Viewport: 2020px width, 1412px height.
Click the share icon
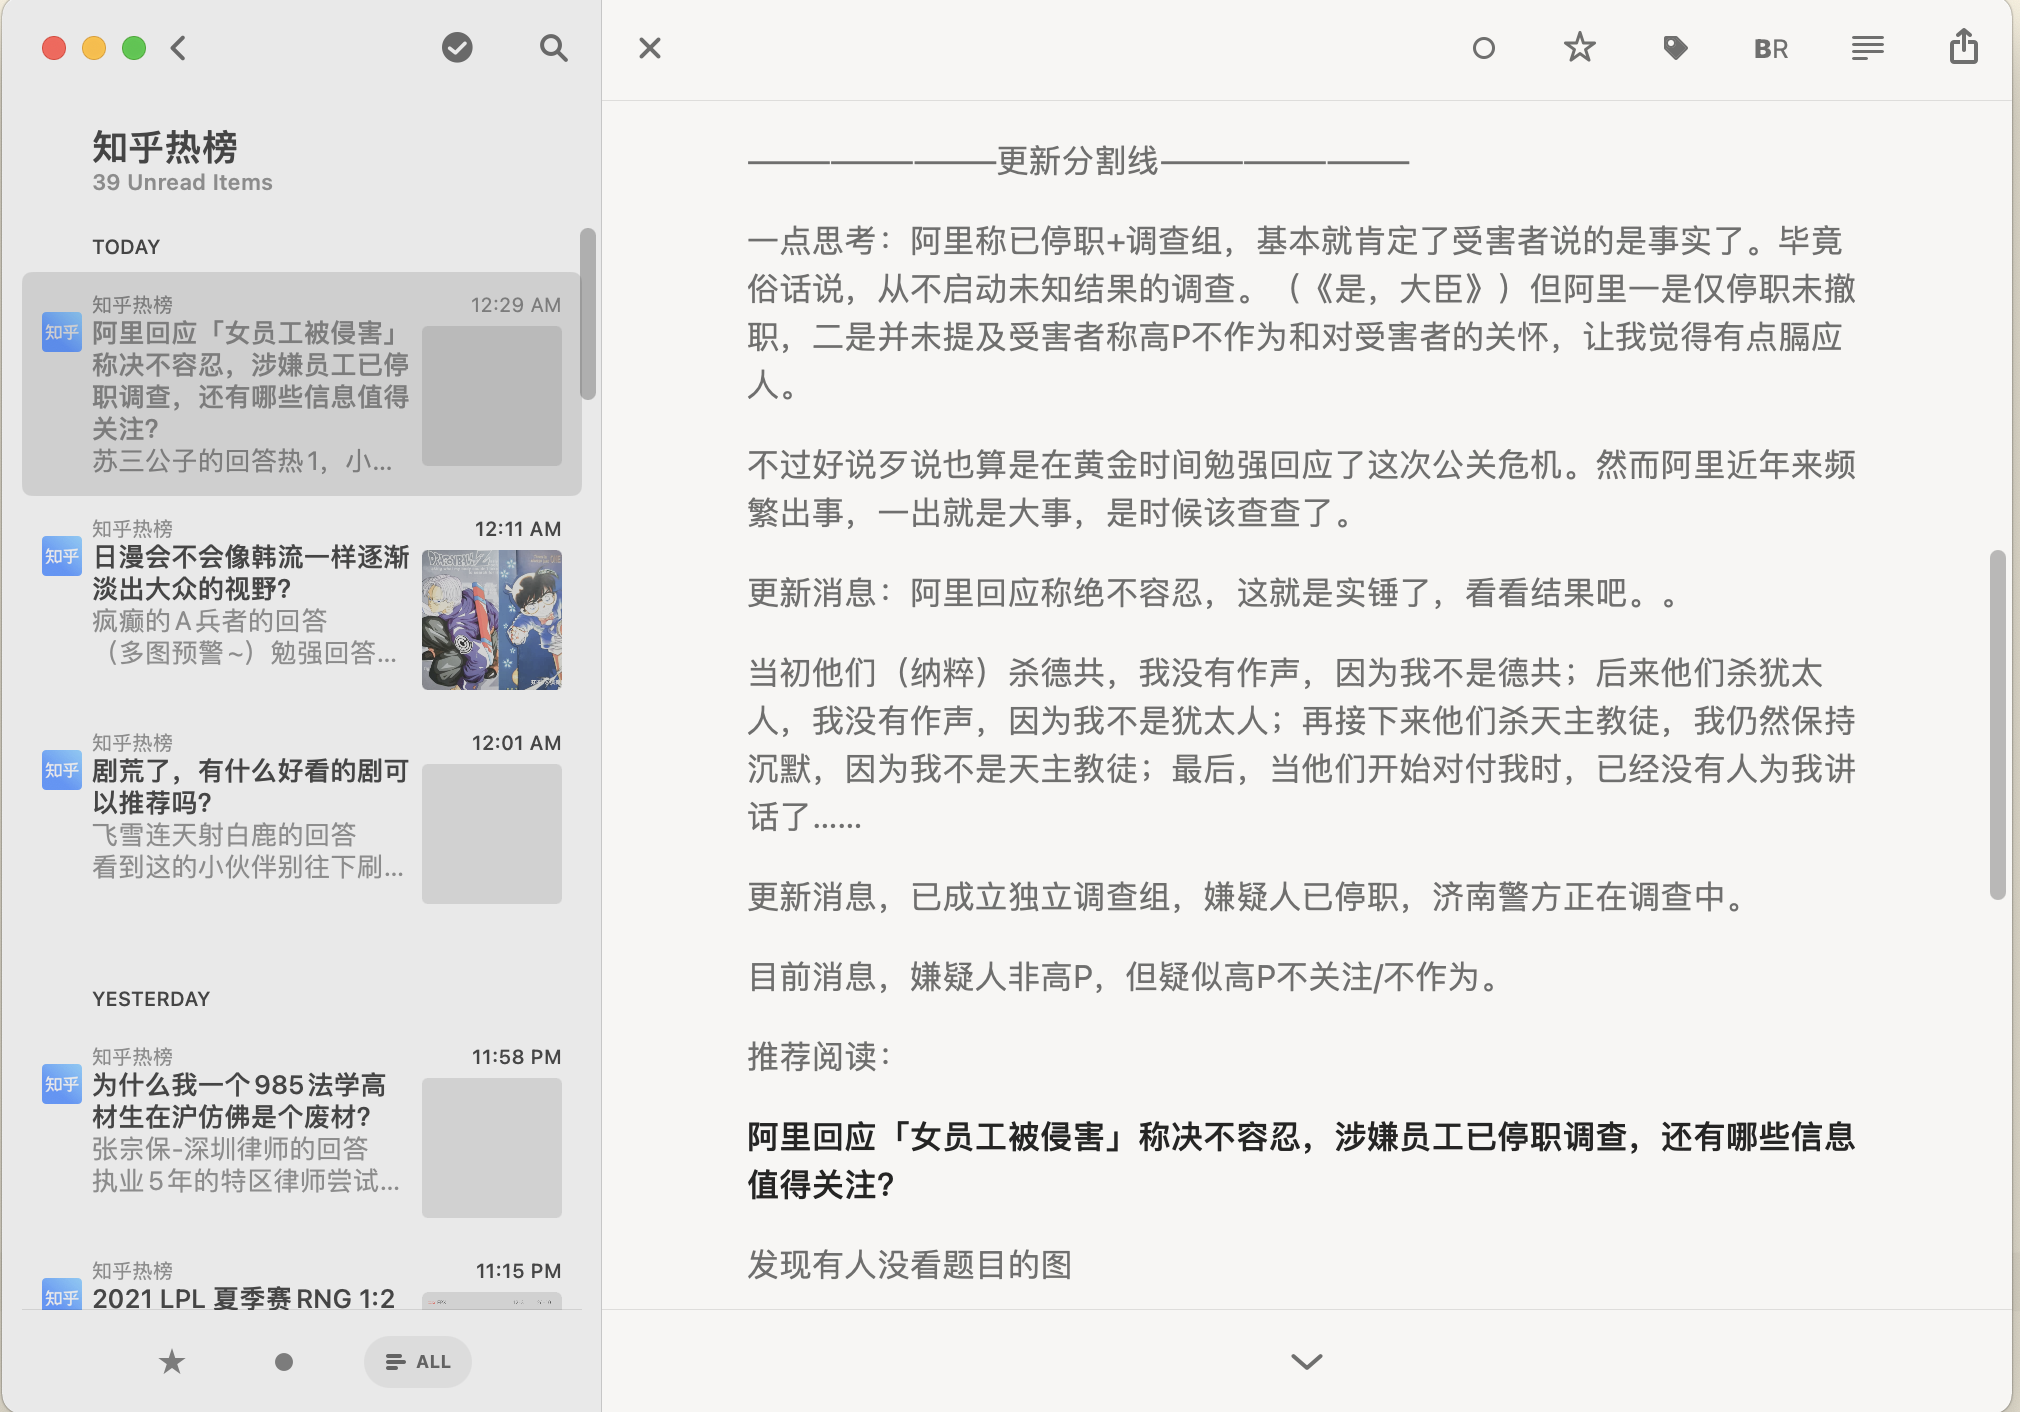[1963, 47]
